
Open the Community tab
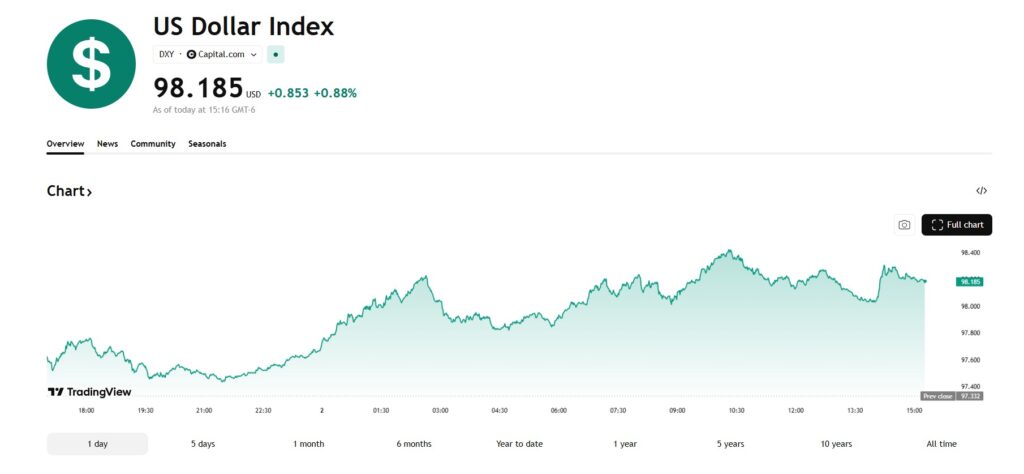153,144
